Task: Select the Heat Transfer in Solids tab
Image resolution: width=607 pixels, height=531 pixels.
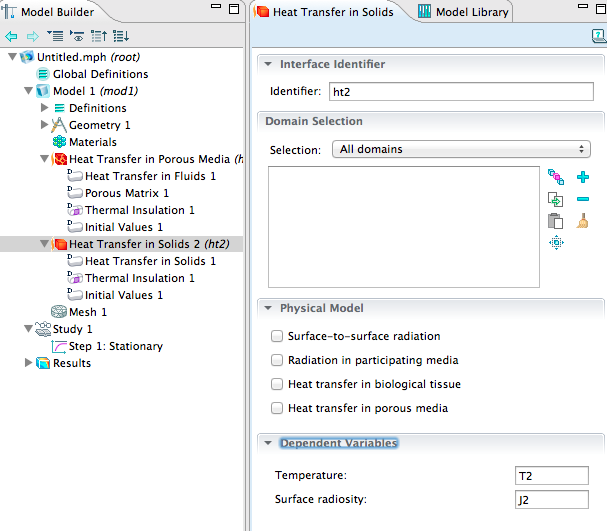Action: click(x=328, y=12)
